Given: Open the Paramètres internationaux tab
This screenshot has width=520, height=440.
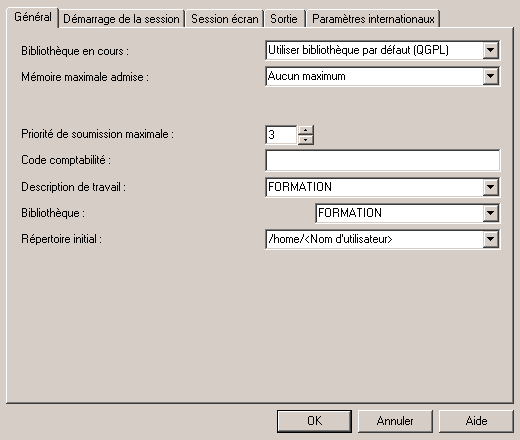Looking at the screenshot, I should tap(373, 19).
